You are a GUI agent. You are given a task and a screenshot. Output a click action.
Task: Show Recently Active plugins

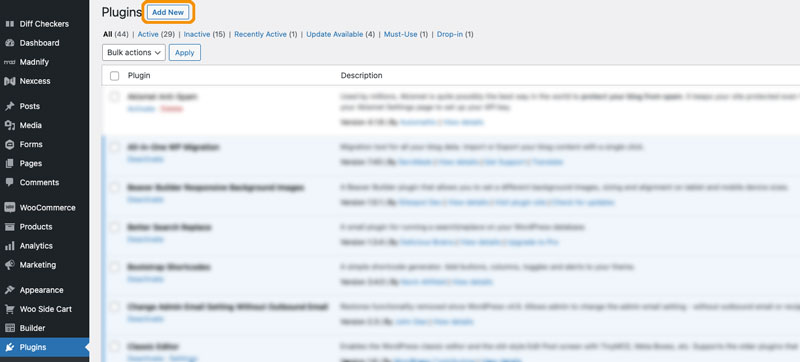tap(261, 34)
